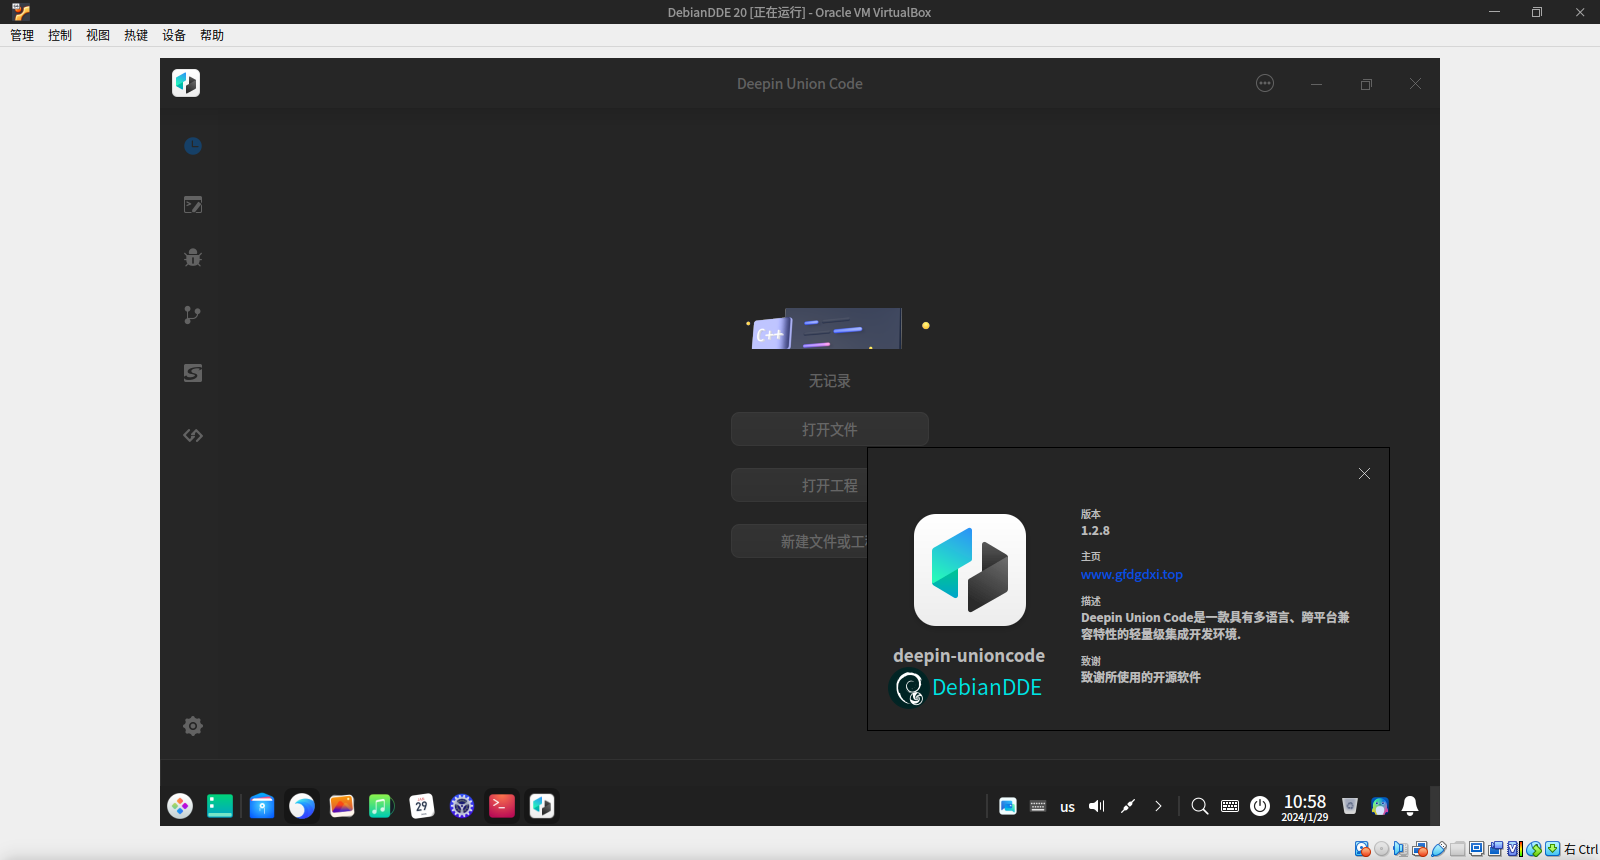This screenshot has width=1600, height=860.
Task: Open the www.gfdgdxi.top homepage link
Action: point(1132,574)
